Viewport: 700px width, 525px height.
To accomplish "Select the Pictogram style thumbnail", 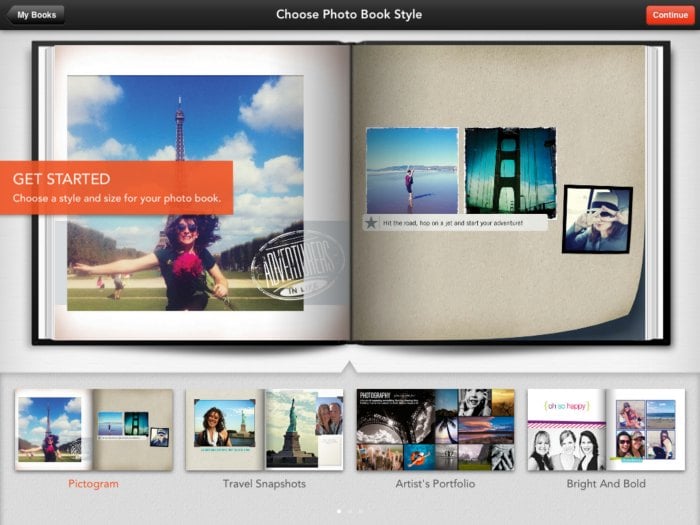I will pyautogui.click(x=94, y=429).
